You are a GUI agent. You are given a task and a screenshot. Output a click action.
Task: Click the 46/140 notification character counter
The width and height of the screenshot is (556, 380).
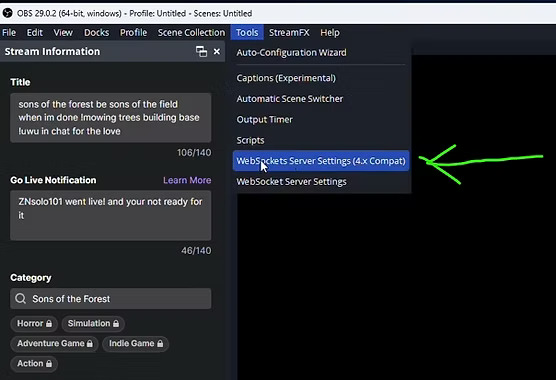(x=196, y=251)
